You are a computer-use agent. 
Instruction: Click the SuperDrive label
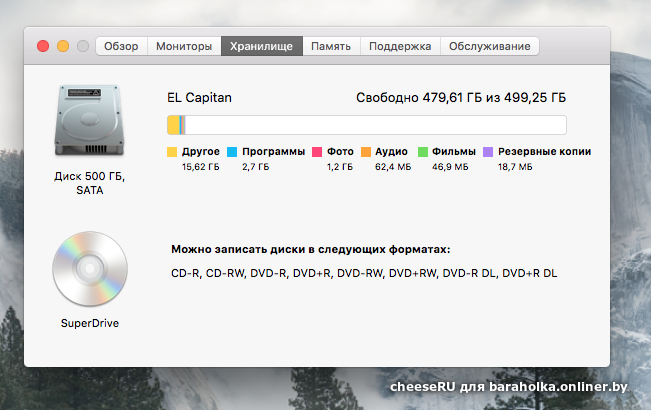tap(90, 323)
